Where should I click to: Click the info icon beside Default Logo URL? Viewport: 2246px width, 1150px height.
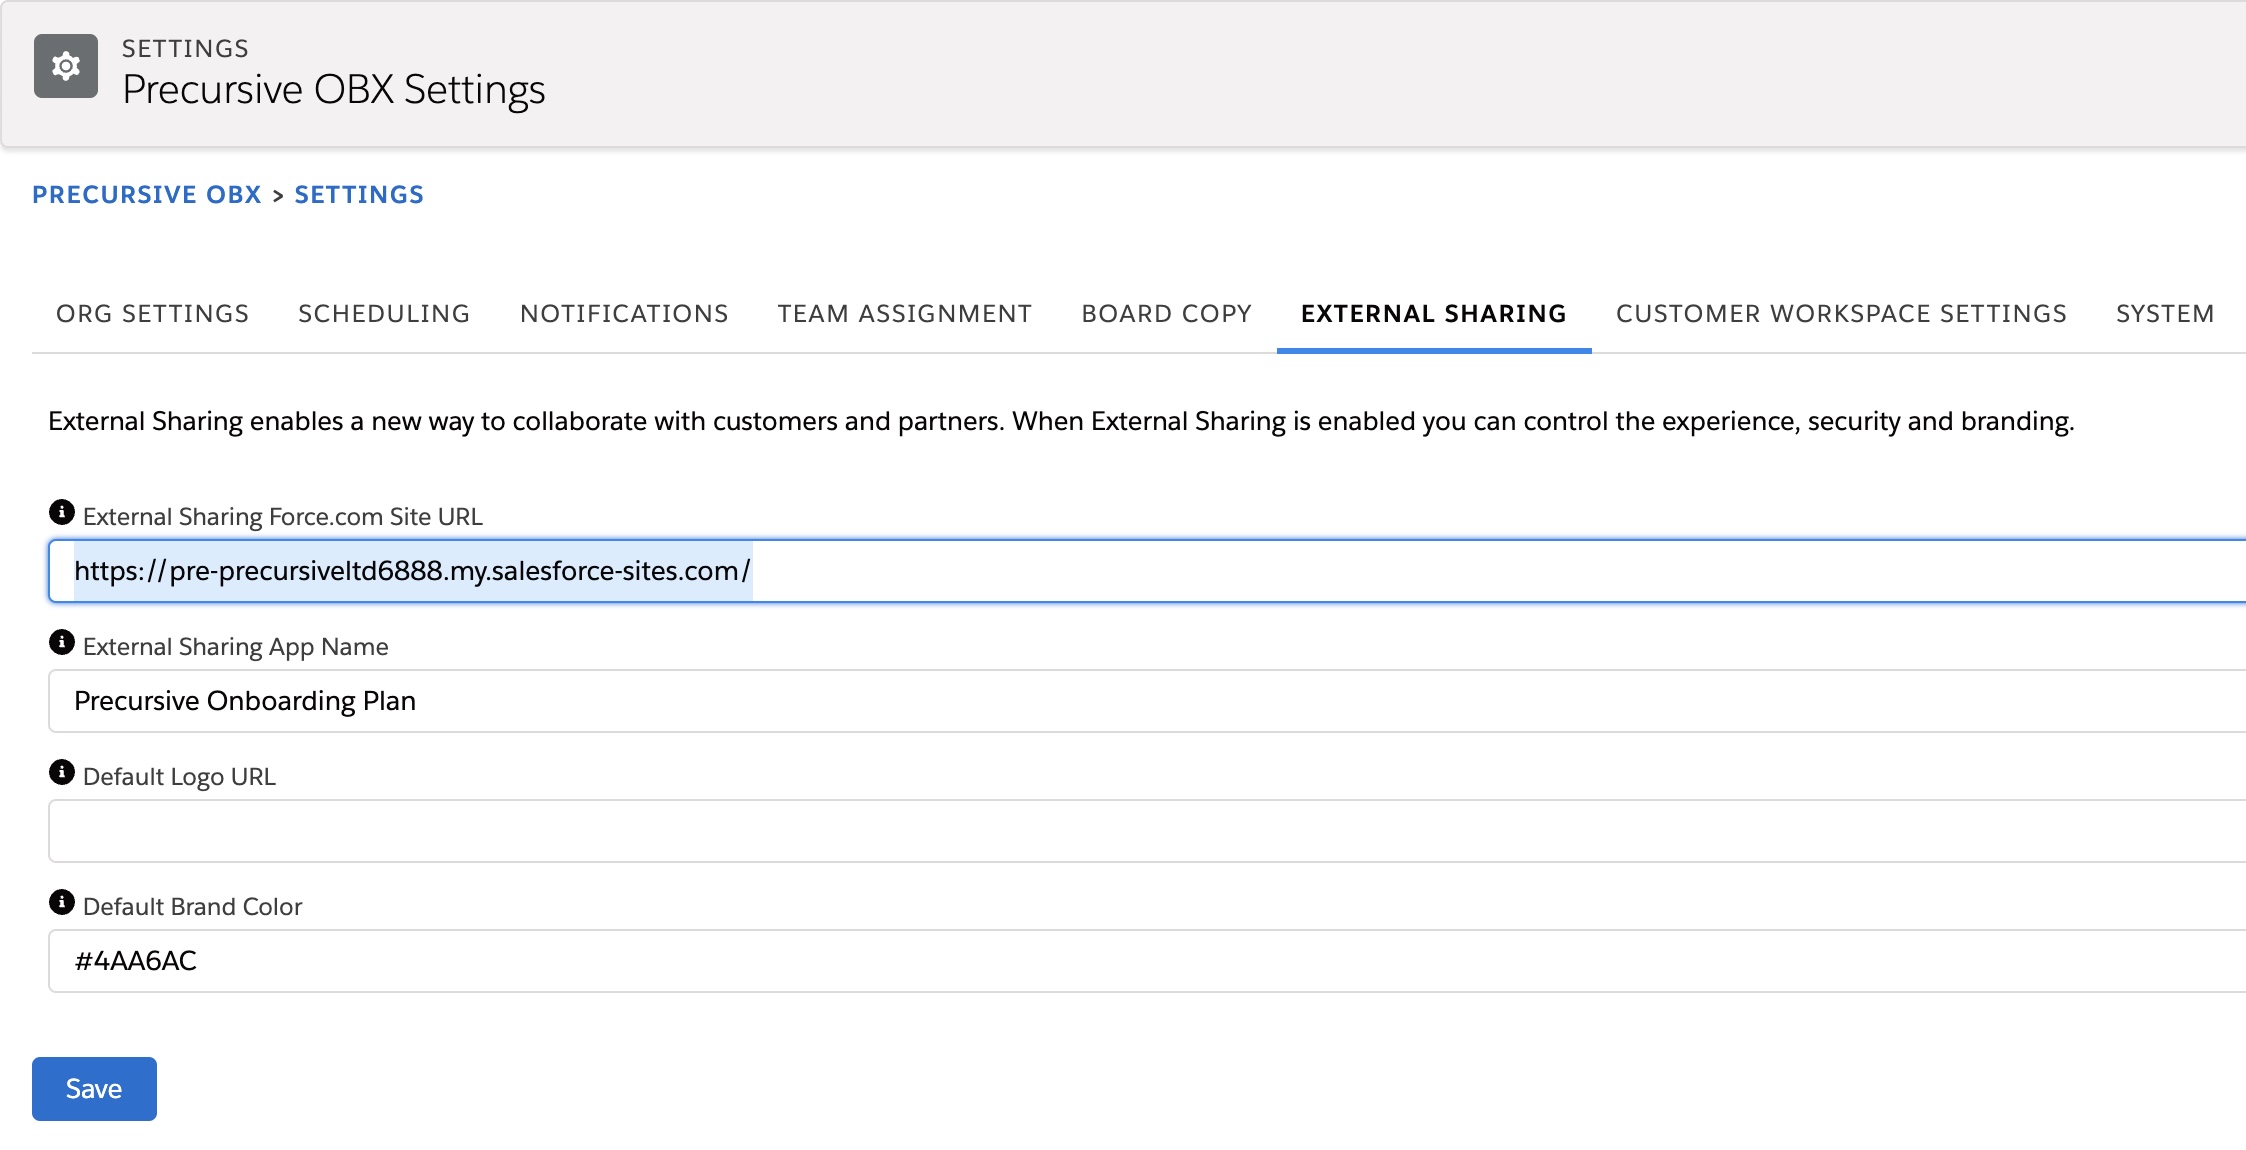point(63,771)
